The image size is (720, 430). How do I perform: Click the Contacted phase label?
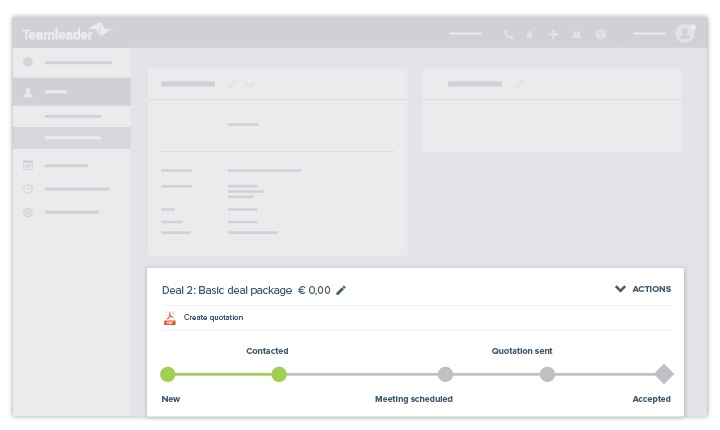tap(267, 351)
